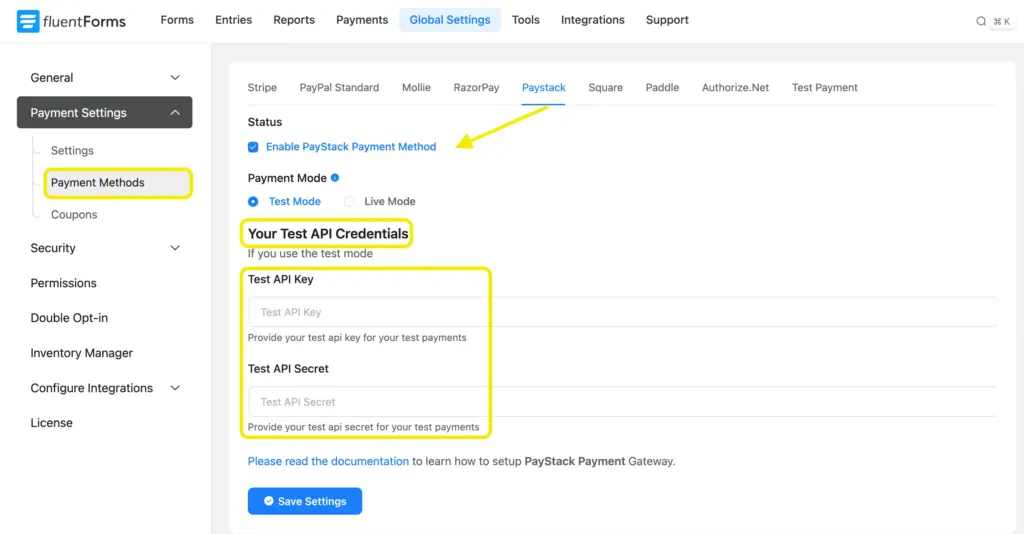Viewport: 1024px width, 534px height.
Task: Switch to the Test Payment tab
Action: (825, 87)
